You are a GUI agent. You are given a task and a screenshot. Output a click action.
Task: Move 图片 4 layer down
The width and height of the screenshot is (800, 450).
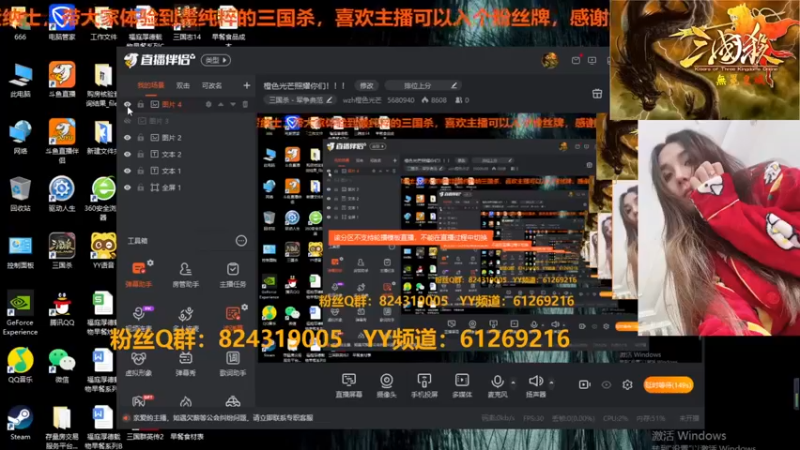[233, 104]
